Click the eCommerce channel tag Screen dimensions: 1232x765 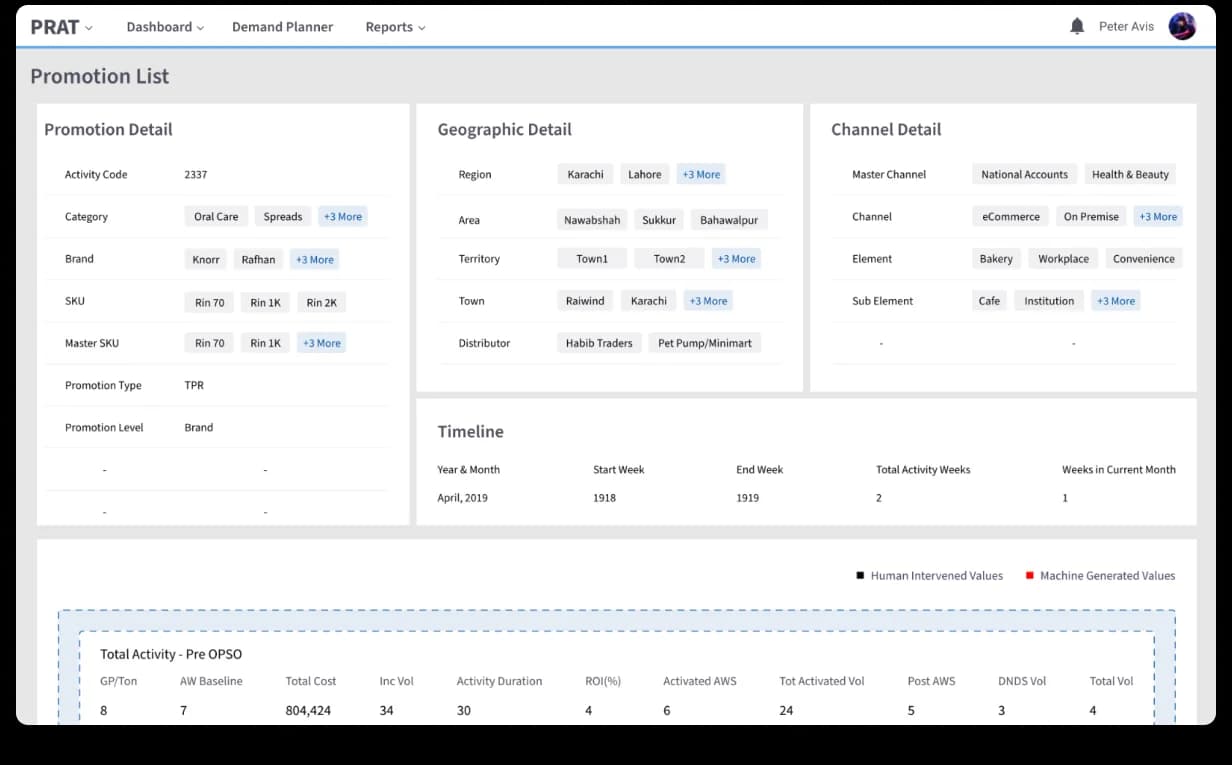1011,216
